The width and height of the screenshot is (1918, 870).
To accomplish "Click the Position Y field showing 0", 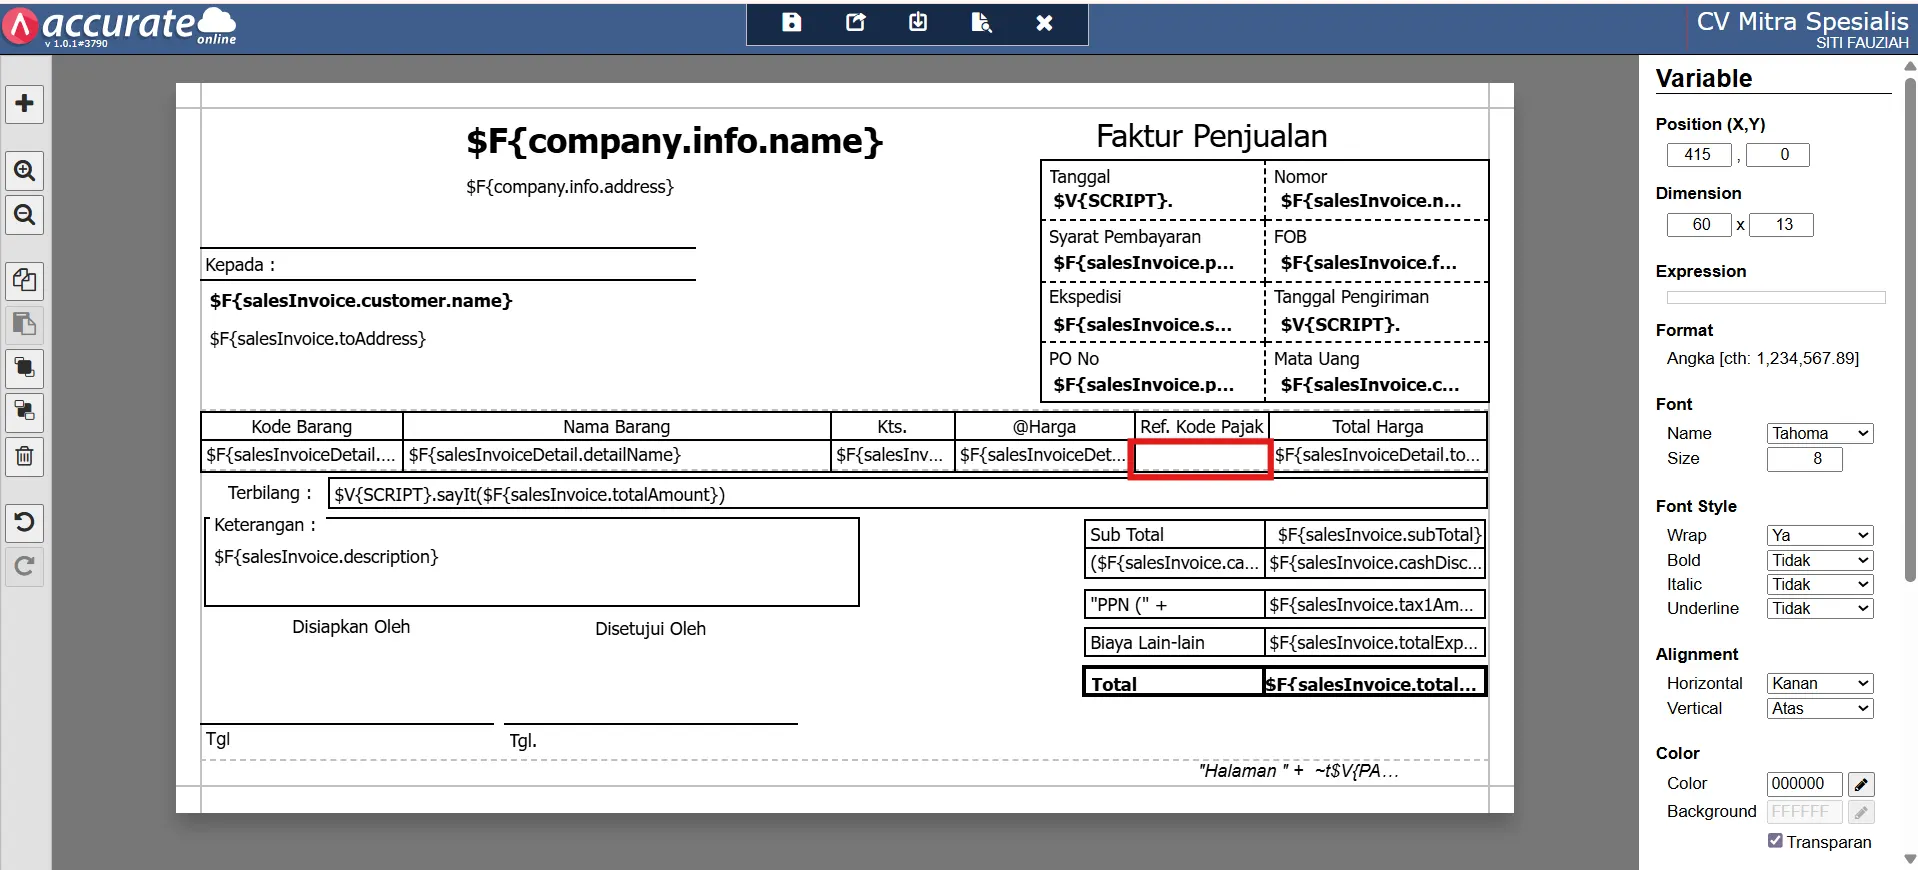I will 1778,155.
